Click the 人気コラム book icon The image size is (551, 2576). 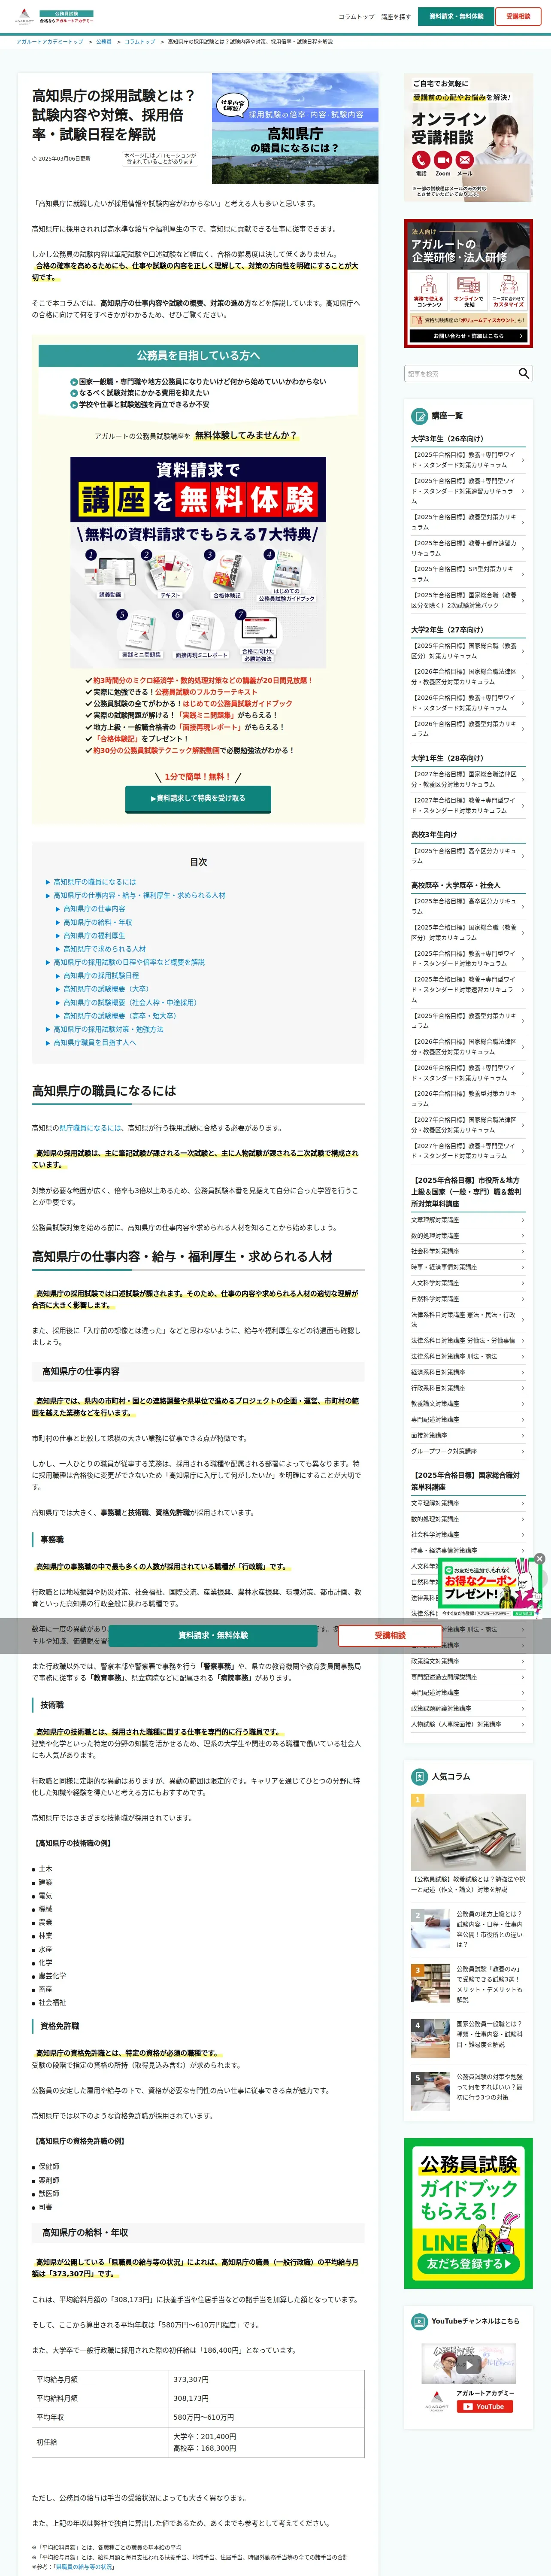point(420,1776)
